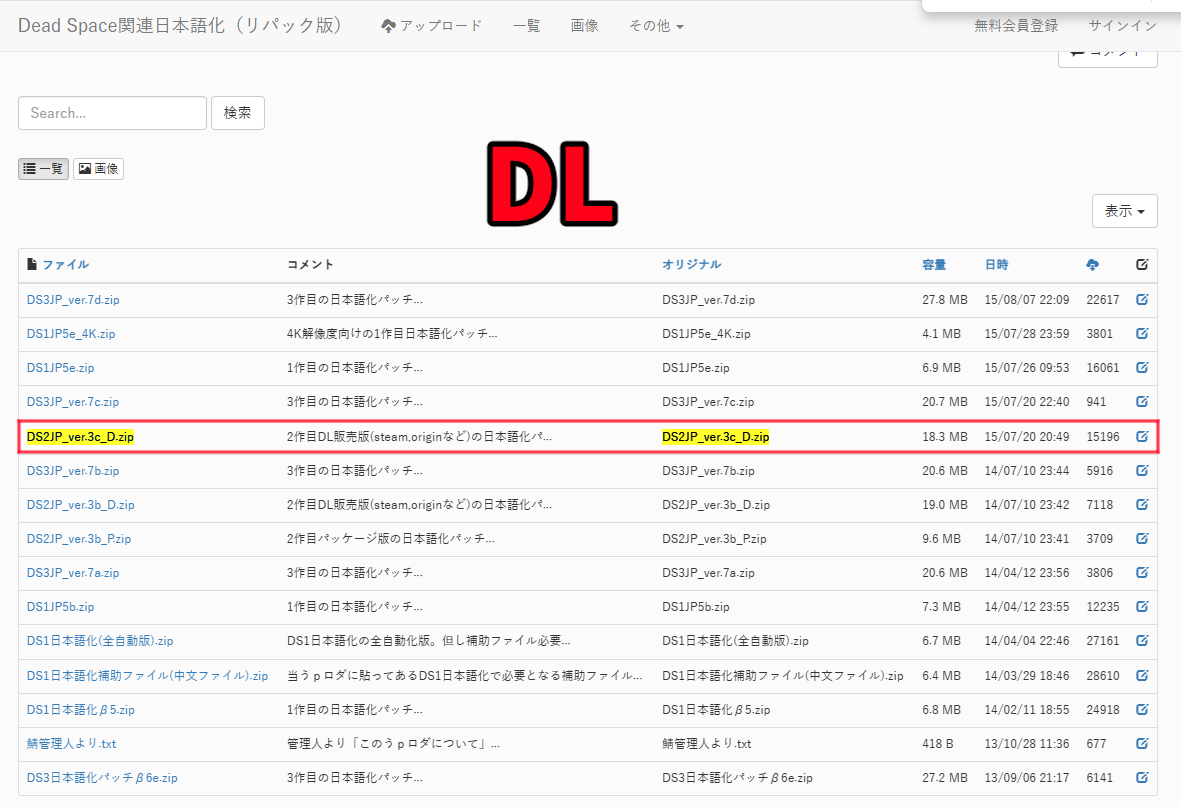Open the 表示 dropdown
The height and width of the screenshot is (807, 1181).
(1124, 211)
